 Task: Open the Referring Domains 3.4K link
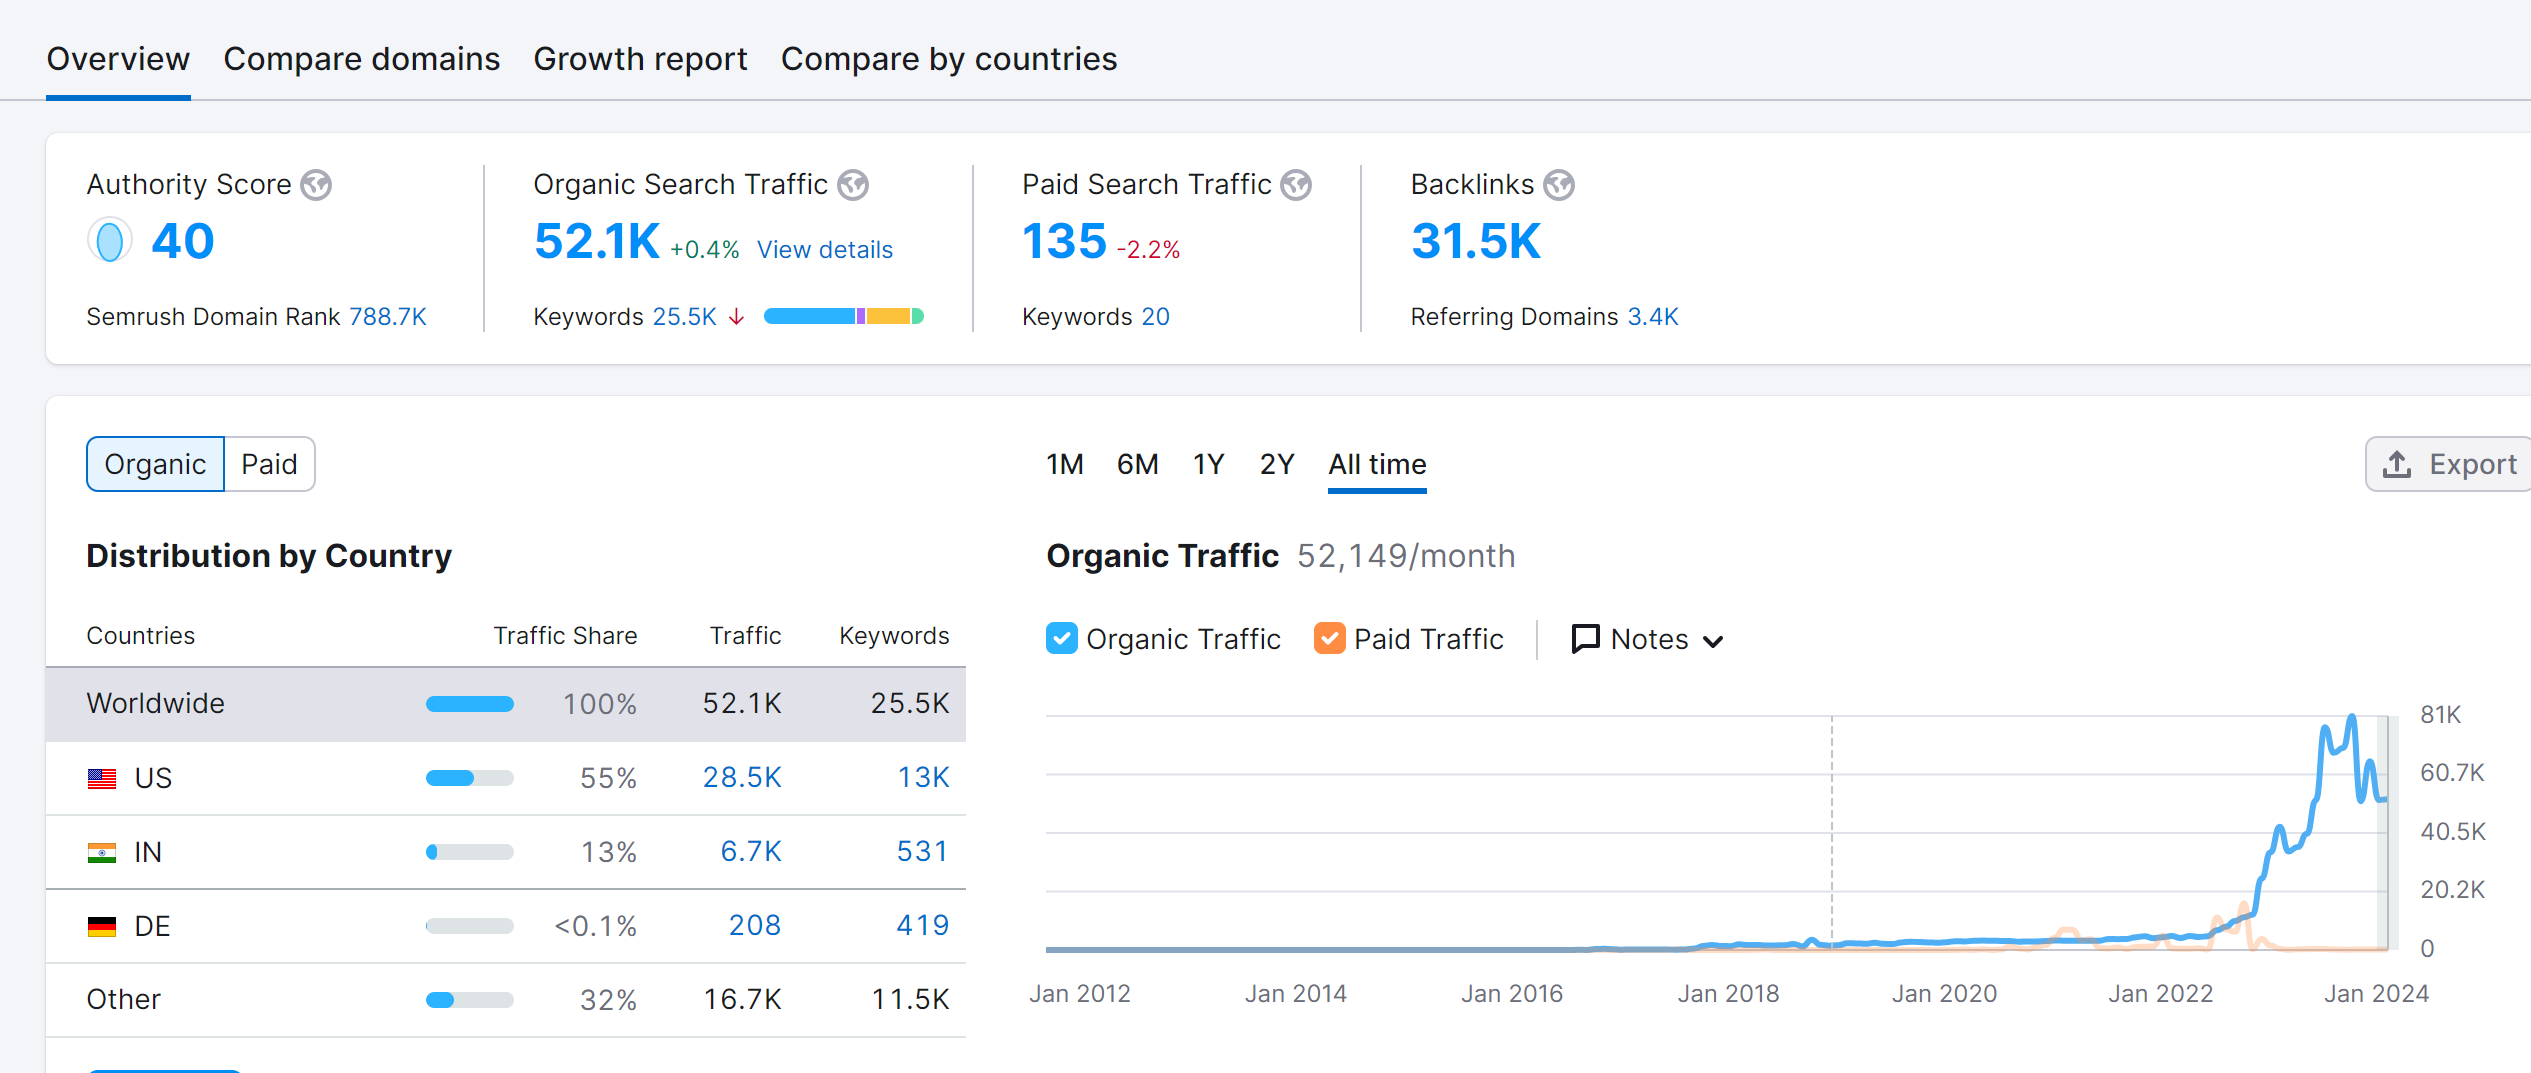(1653, 317)
